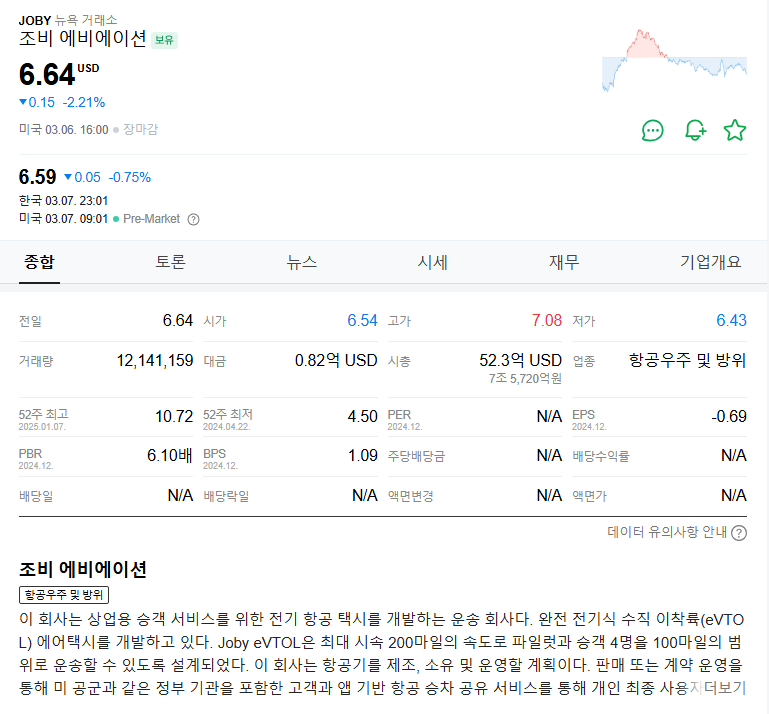
Task: Open the 재무 tab
Action: click(x=564, y=262)
